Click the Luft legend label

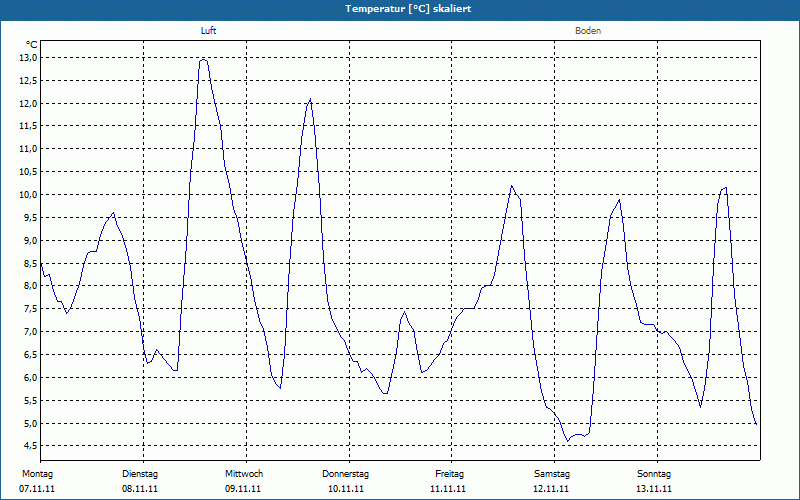click(x=208, y=31)
